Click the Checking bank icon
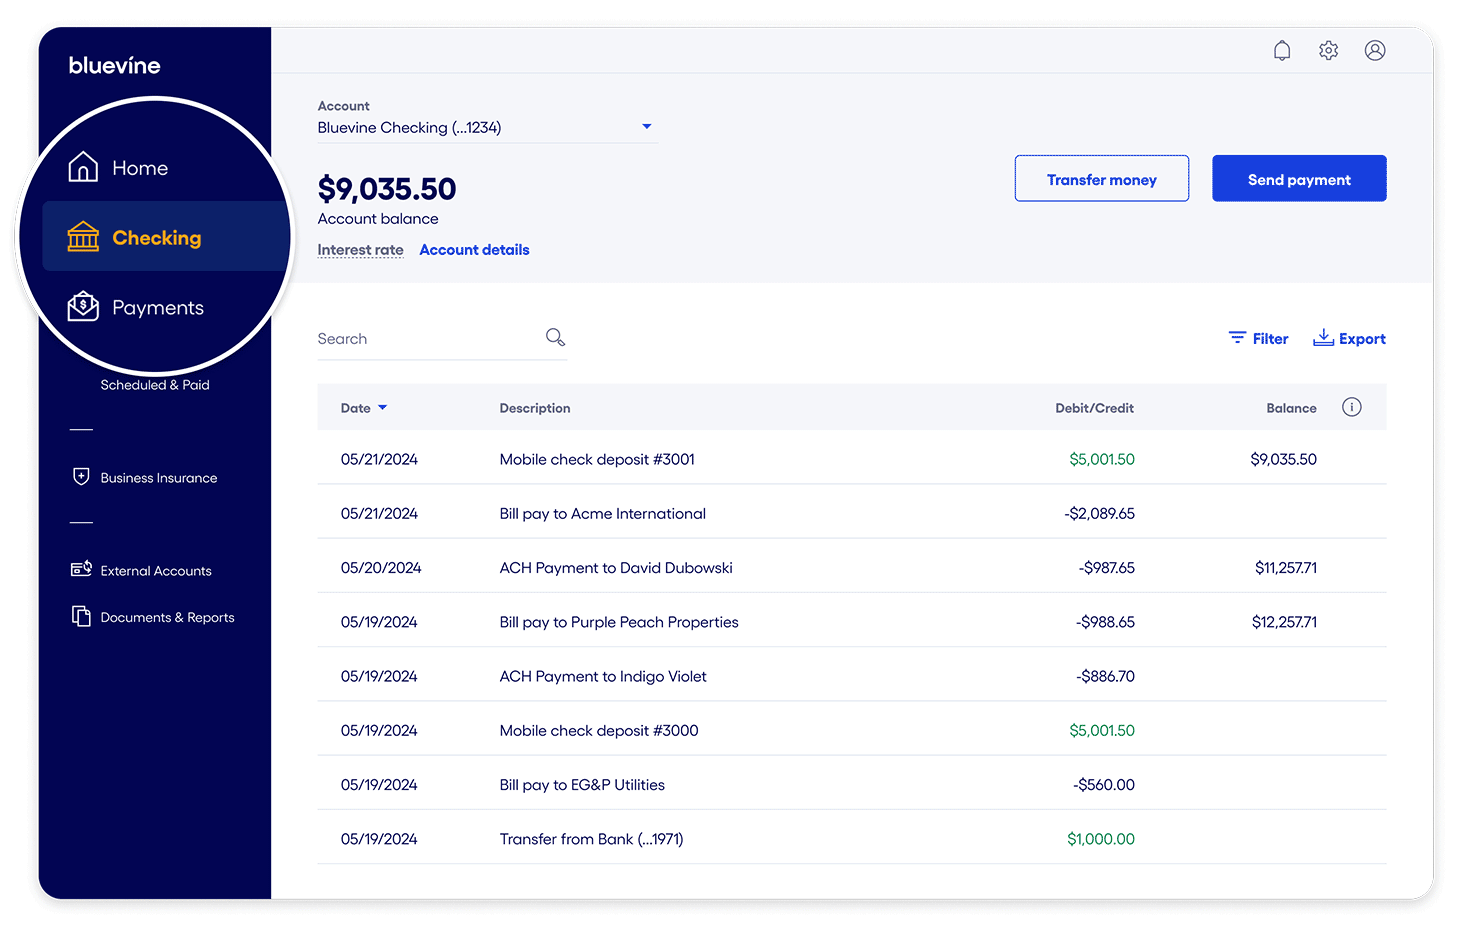1472x930 pixels. click(x=83, y=236)
